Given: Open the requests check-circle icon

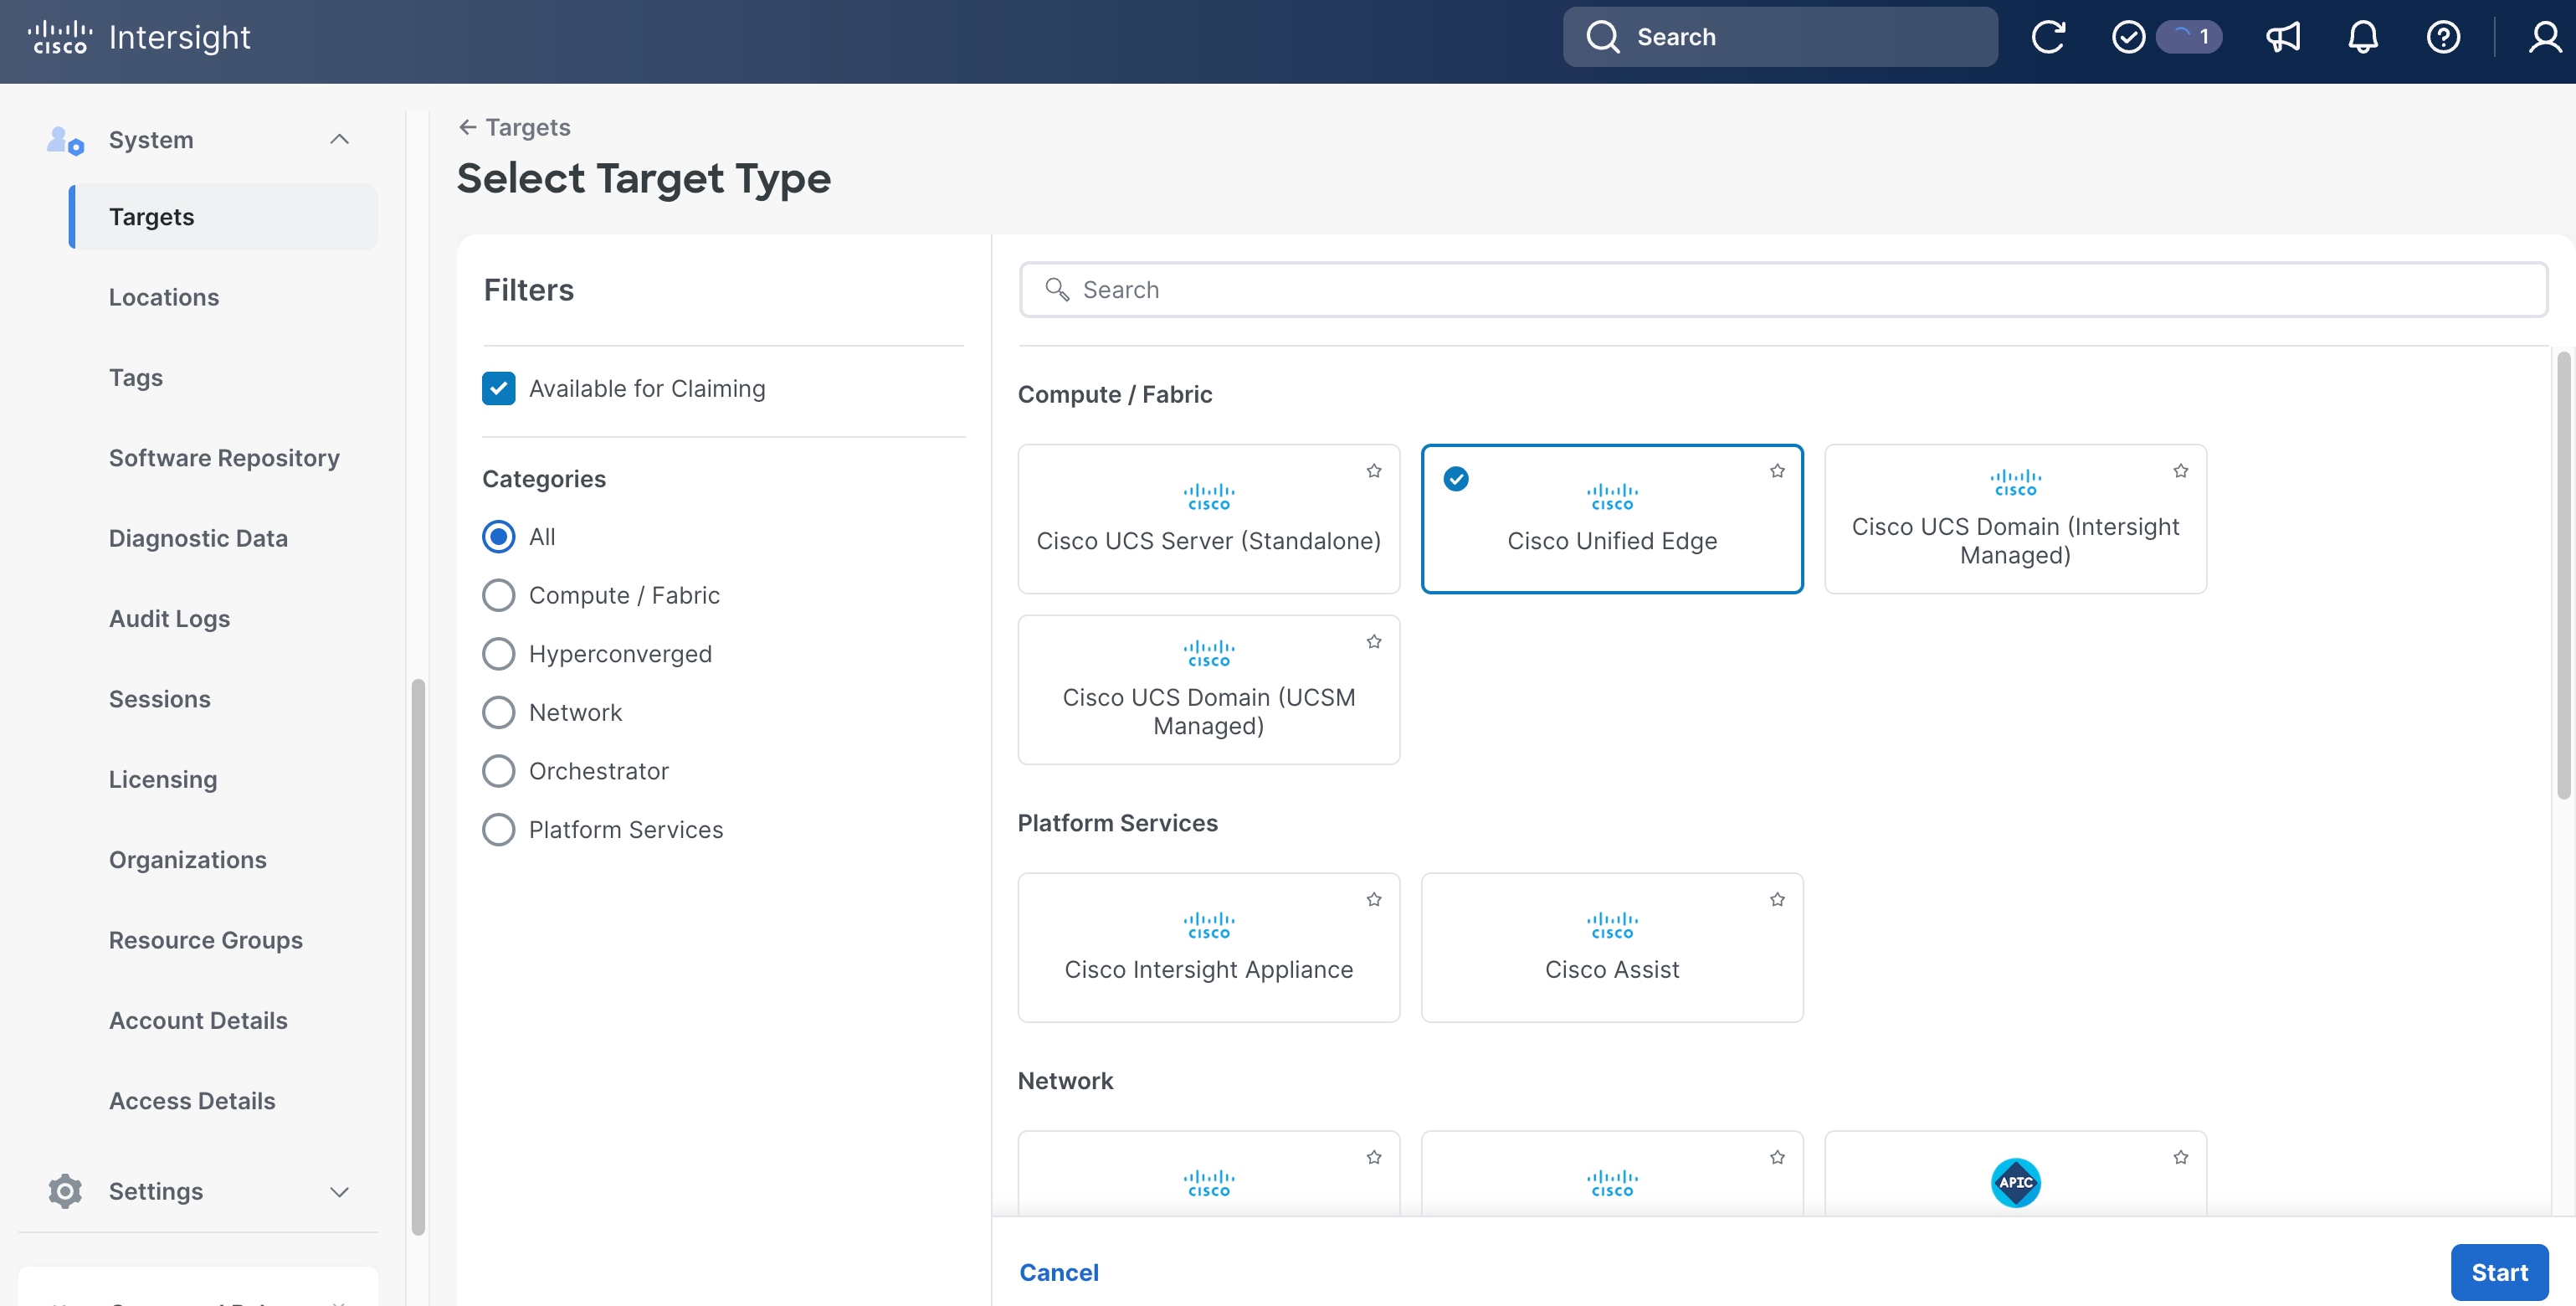Looking at the screenshot, I should [2128, 37].
